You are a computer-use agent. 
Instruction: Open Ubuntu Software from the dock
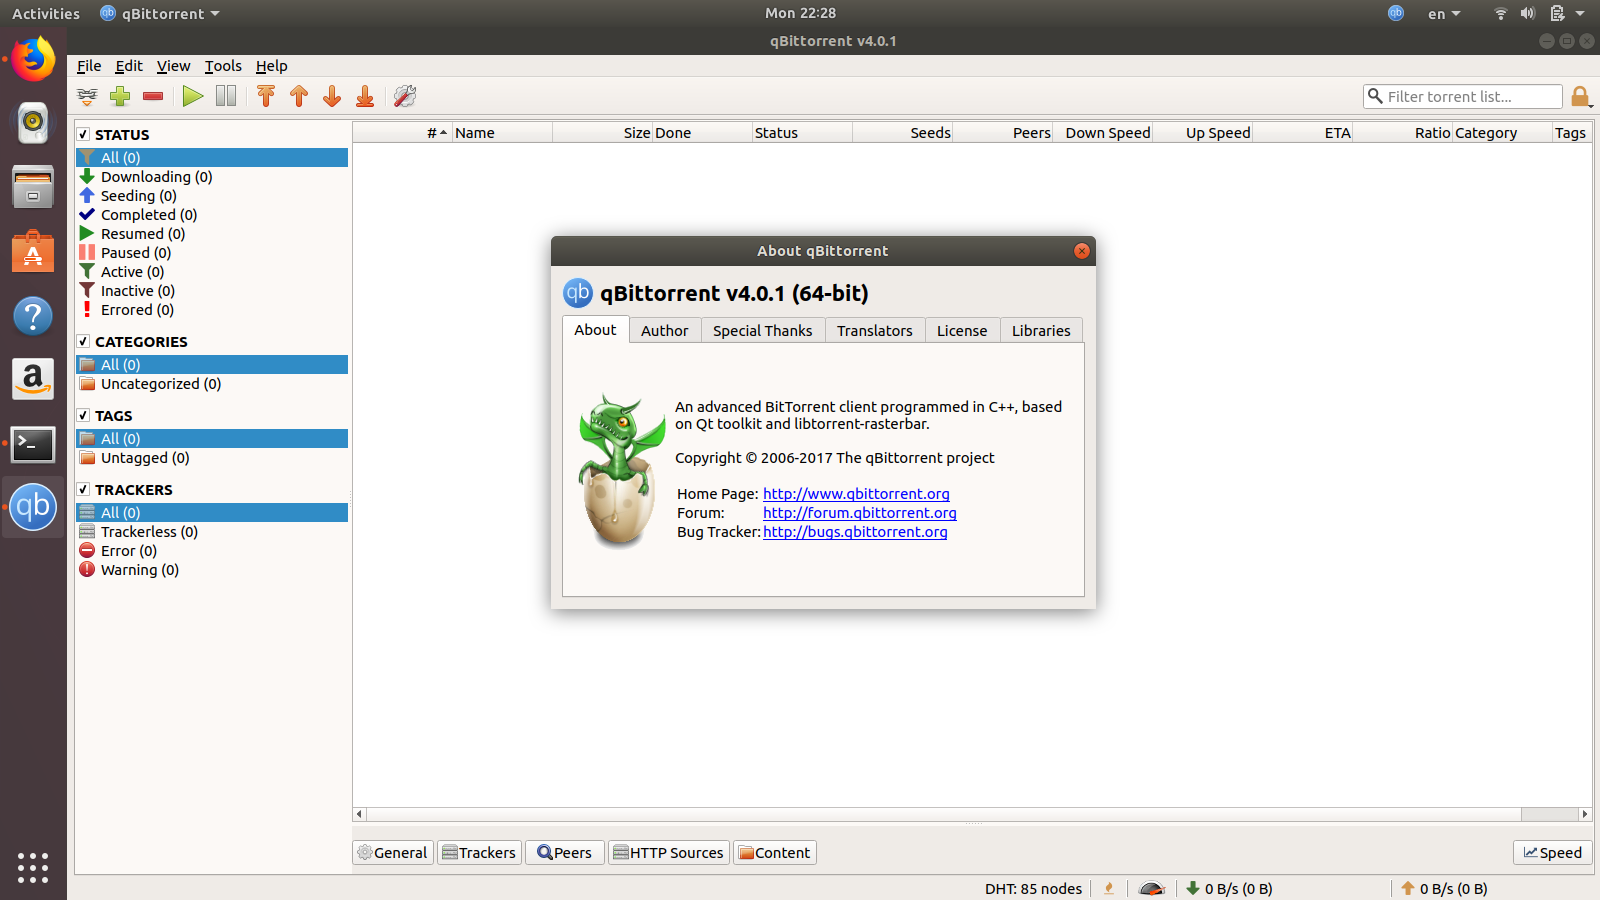33,251
